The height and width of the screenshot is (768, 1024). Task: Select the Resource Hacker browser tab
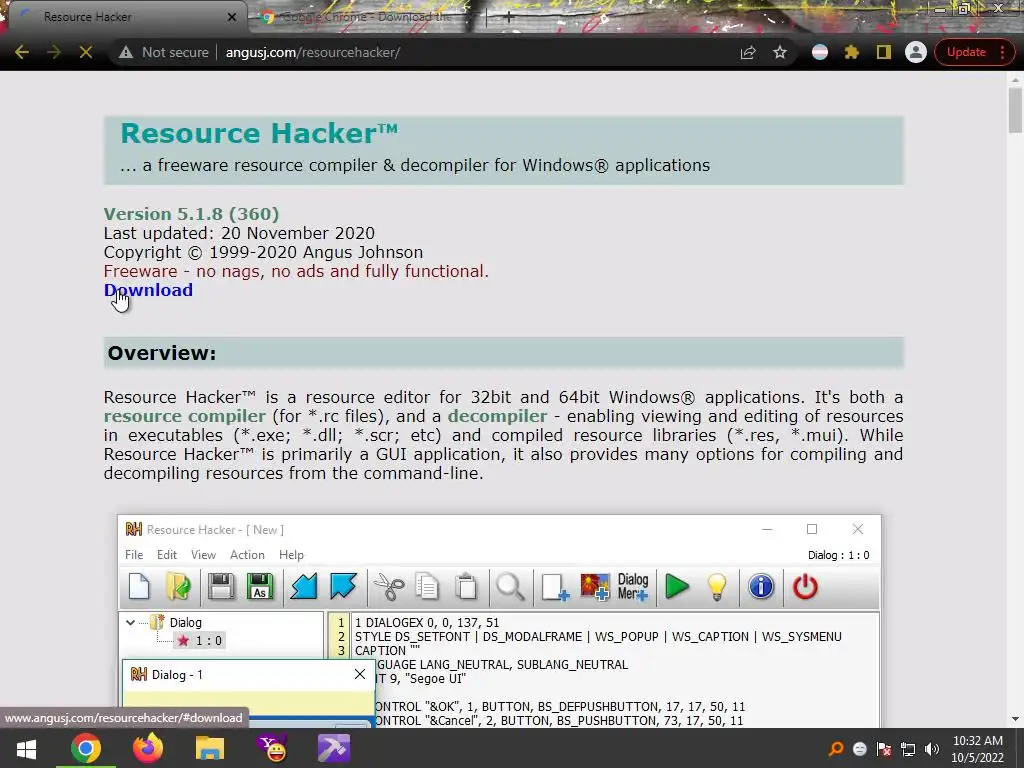(x=124, y=17)
